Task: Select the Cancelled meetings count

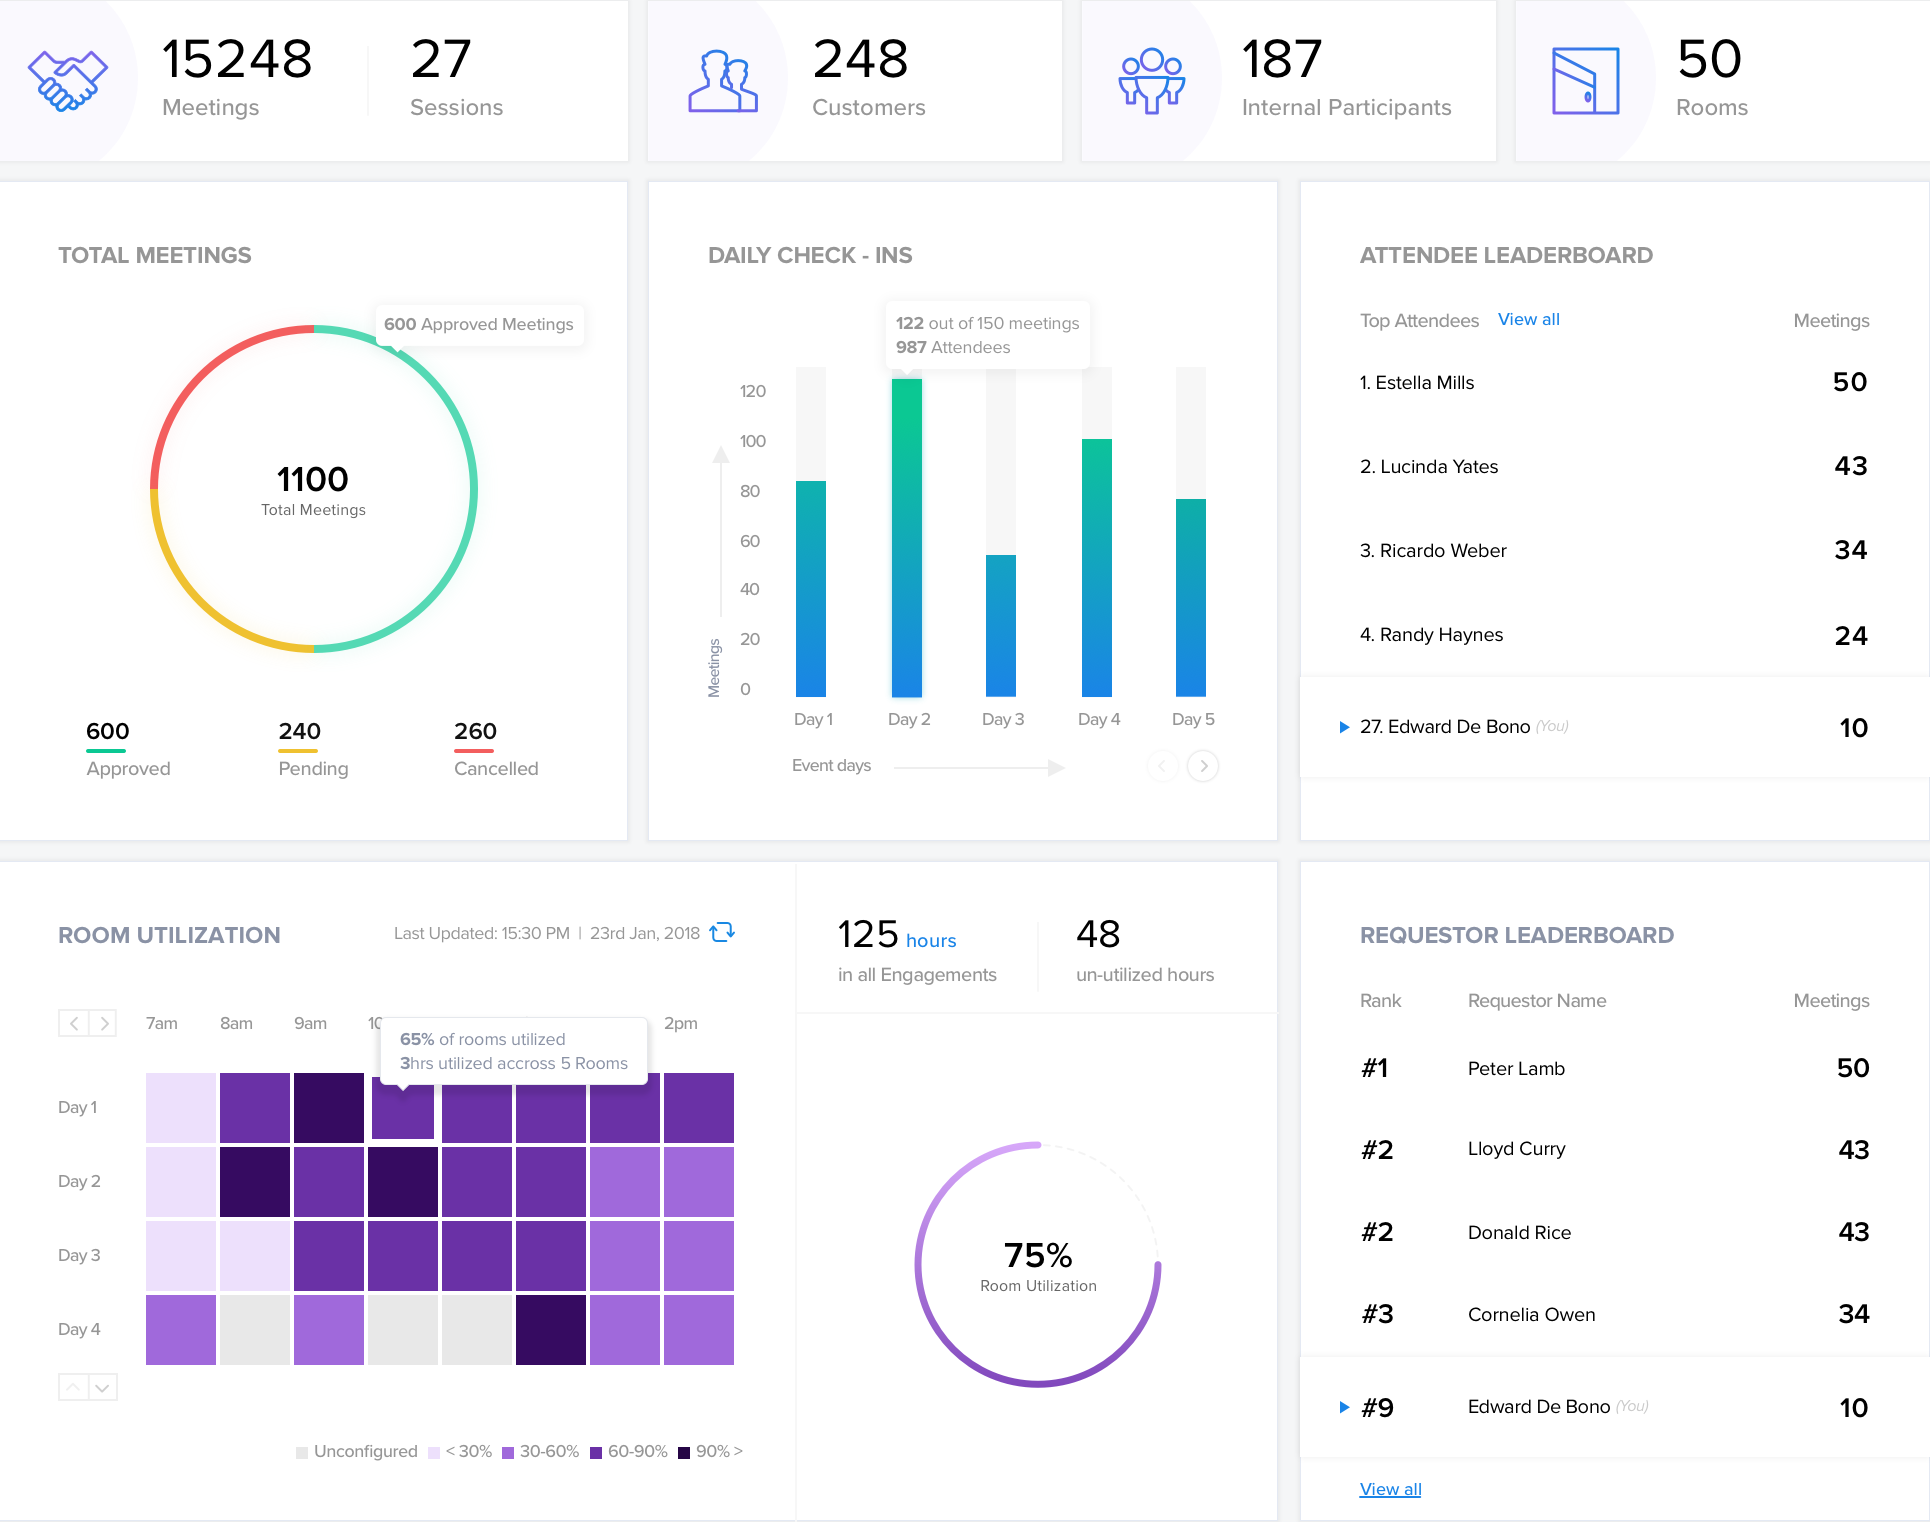Action: click(x=475, y=732)
